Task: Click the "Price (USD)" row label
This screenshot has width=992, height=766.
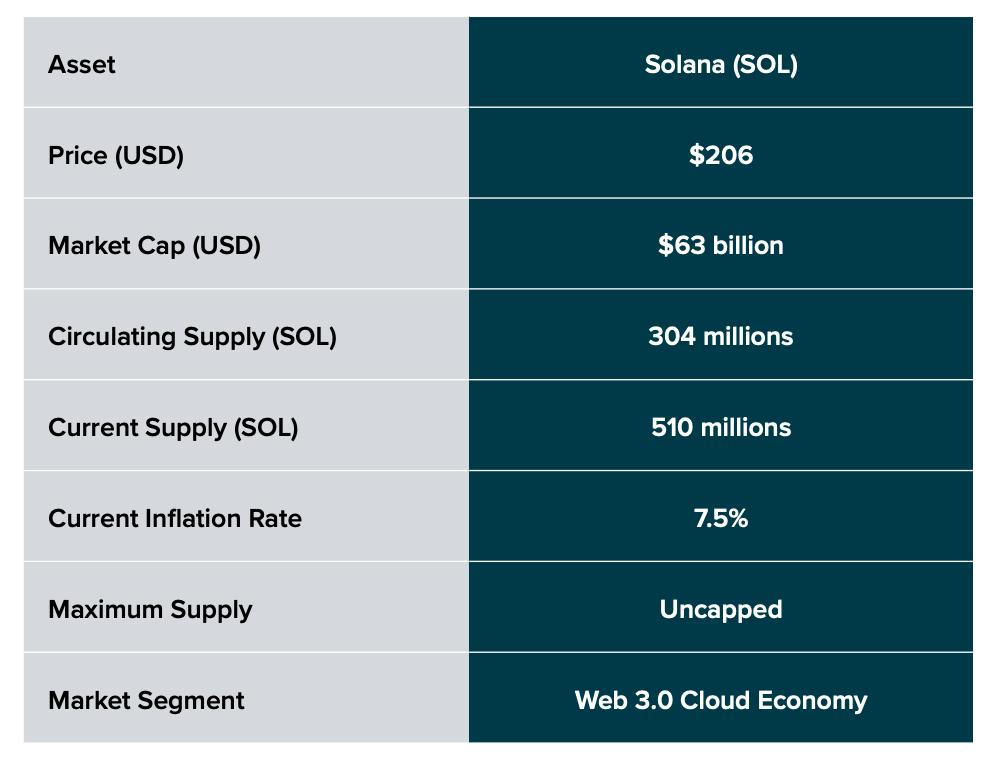Action: pyautogui.click(x=116, y=156)
